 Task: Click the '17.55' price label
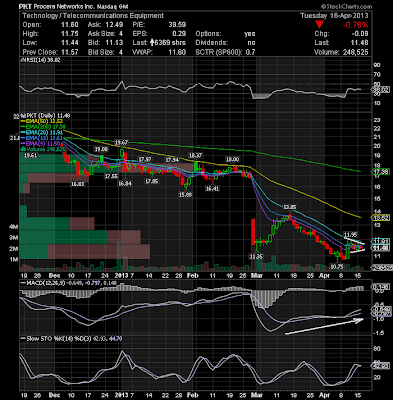[111, 176]
